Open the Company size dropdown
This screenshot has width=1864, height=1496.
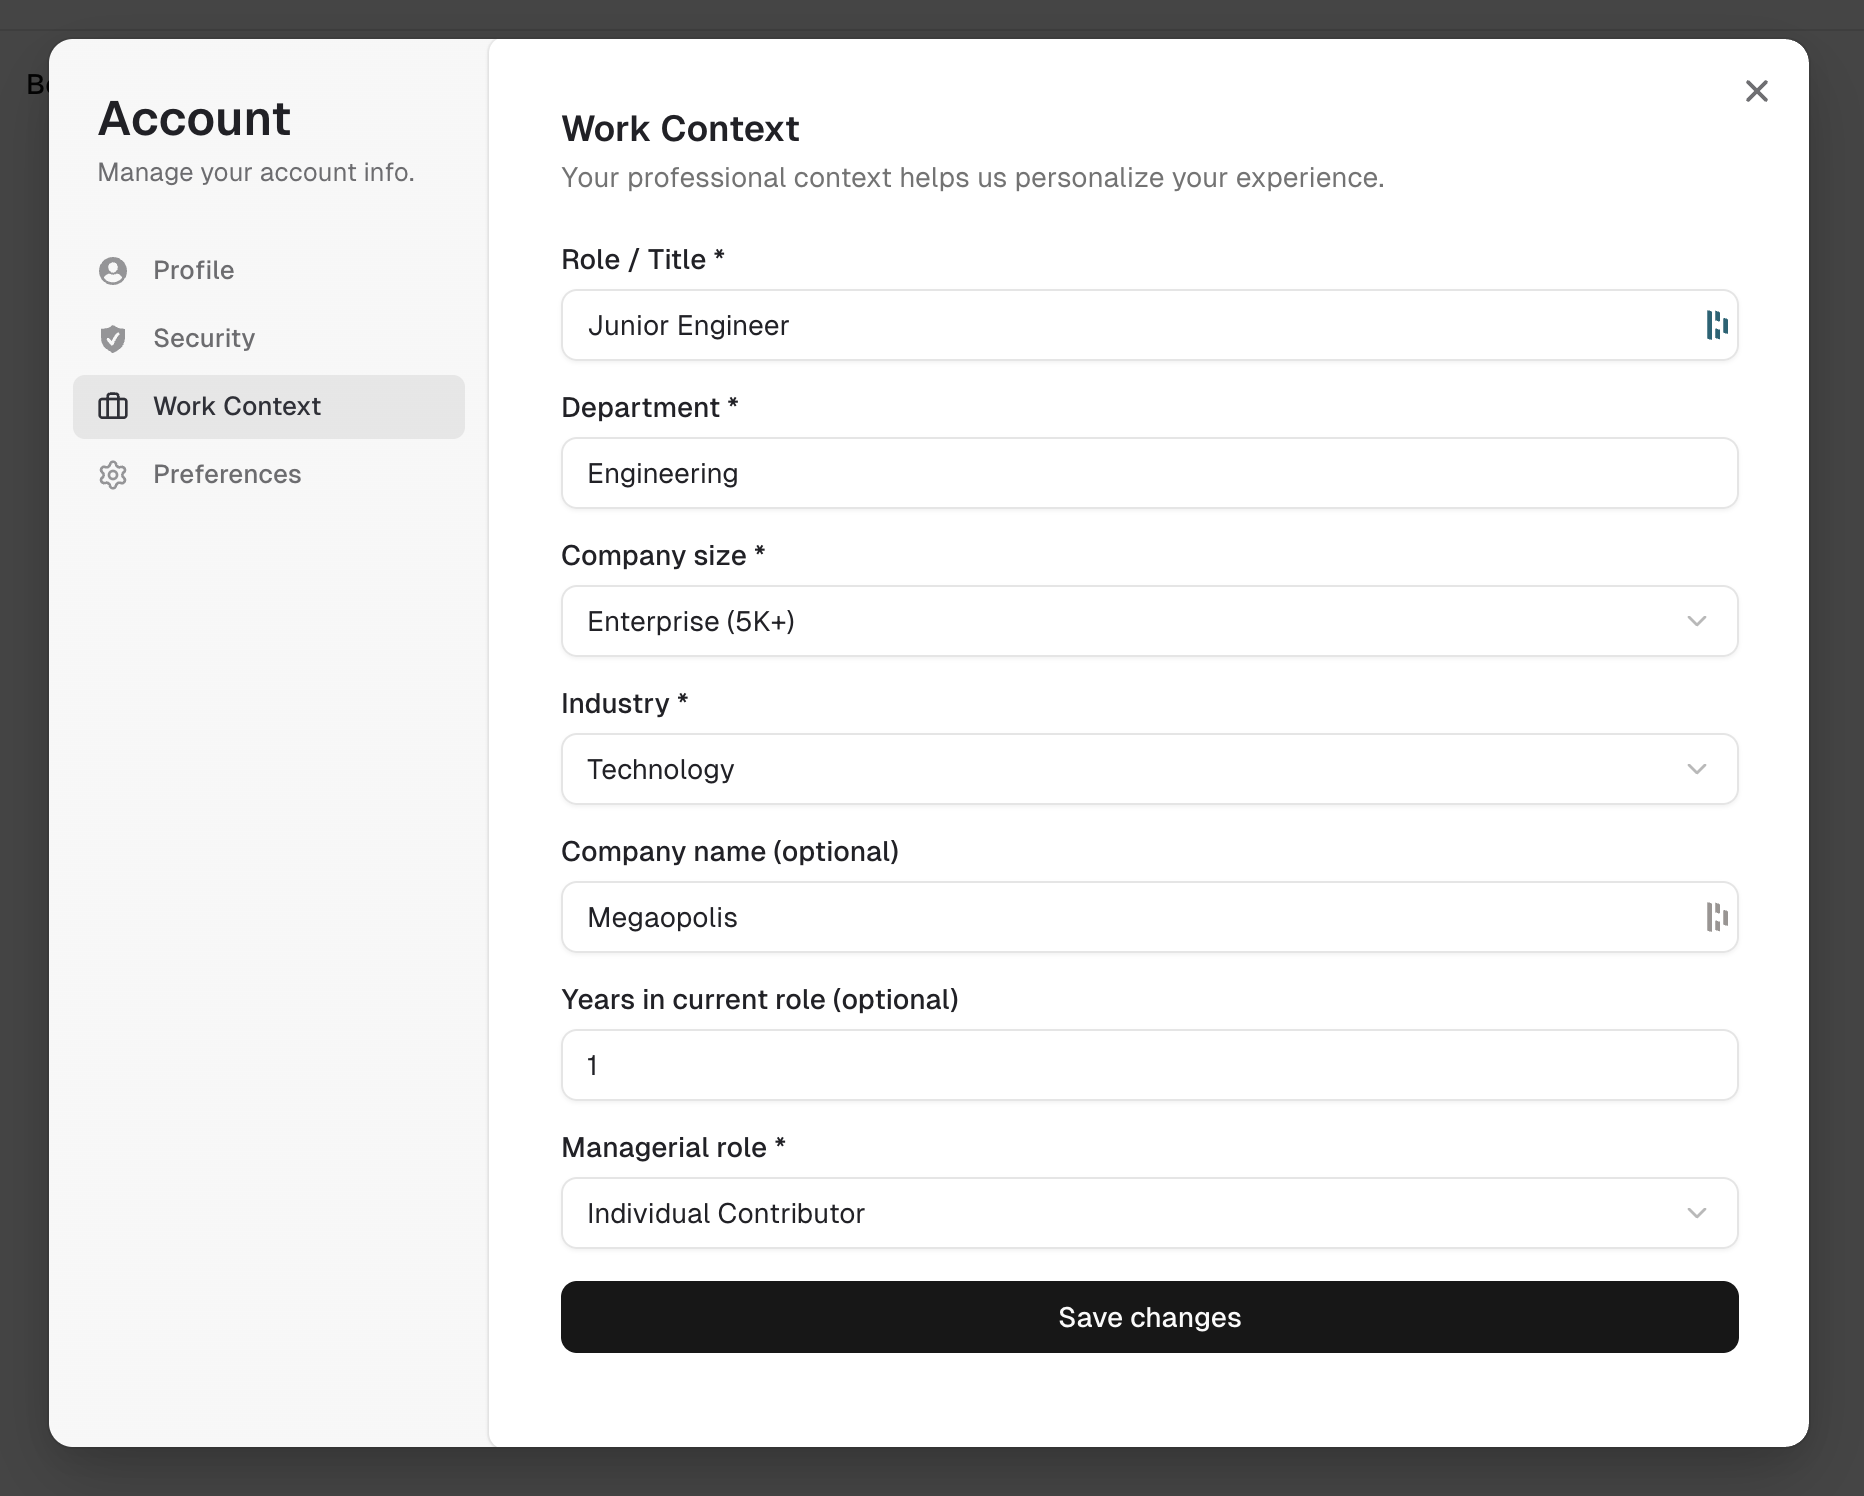1149,621
